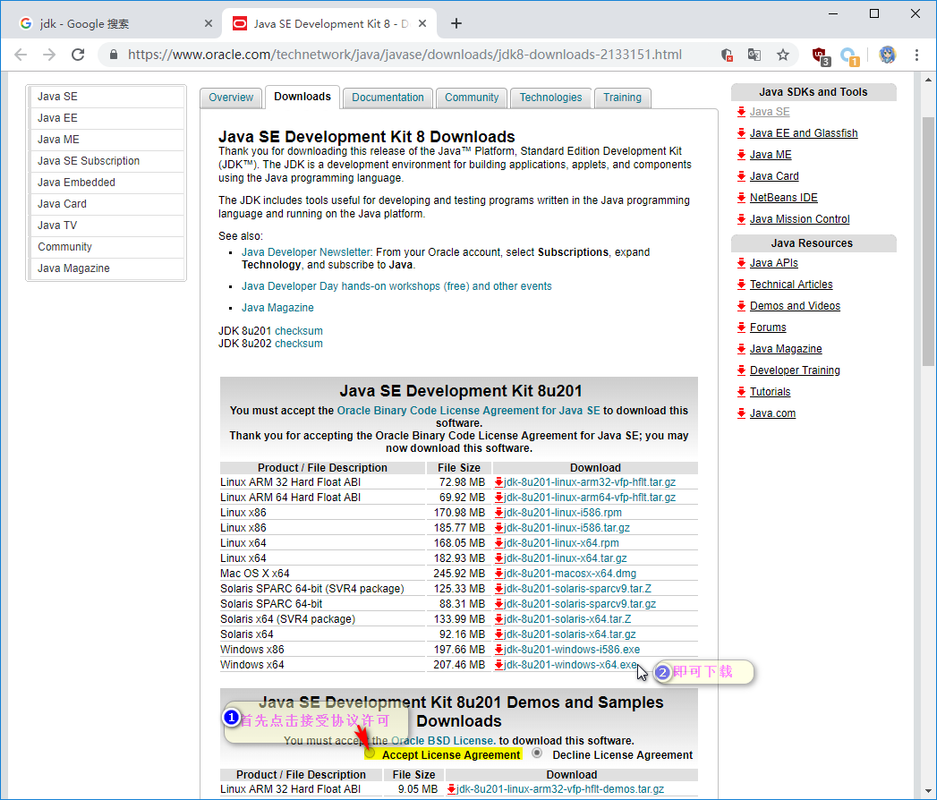Screen dimensions: 937x800
Task: Select Decline License Agreement radio button
Action: pyautogui.click(x=537, y=753)
